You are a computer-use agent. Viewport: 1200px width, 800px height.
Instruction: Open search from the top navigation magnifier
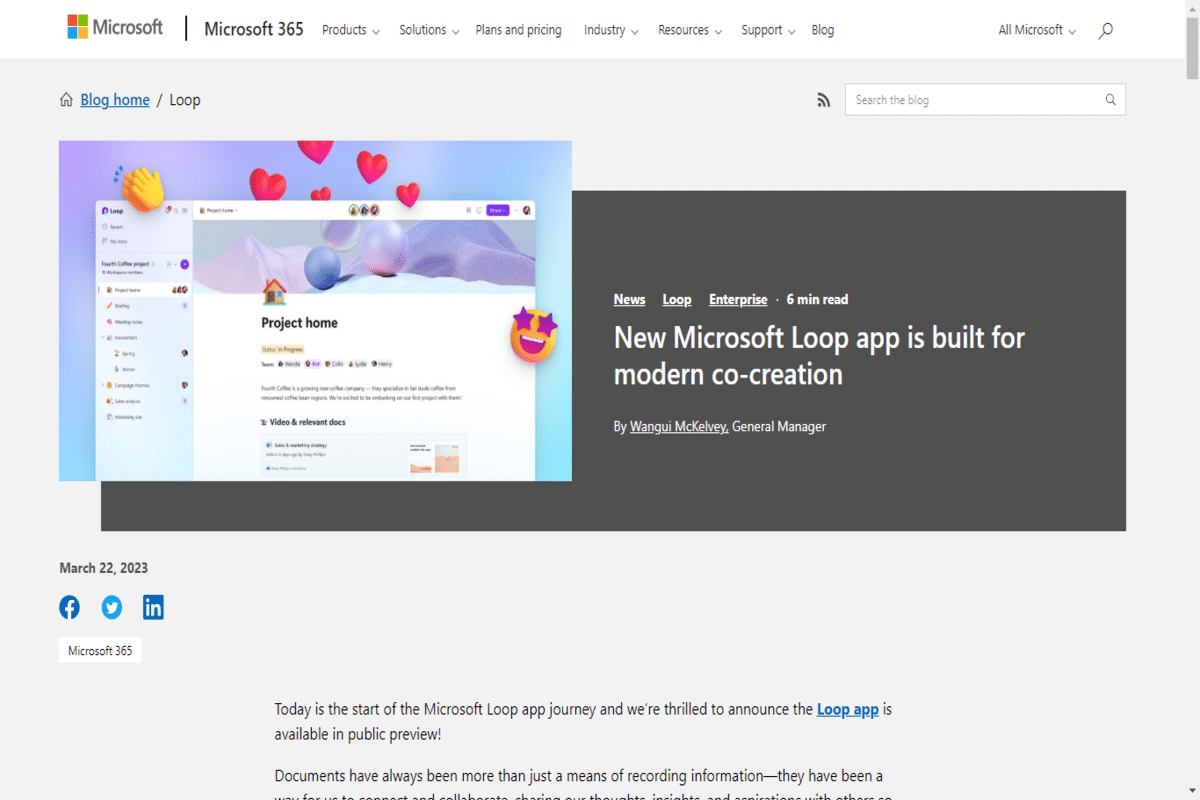point(1105,30)
